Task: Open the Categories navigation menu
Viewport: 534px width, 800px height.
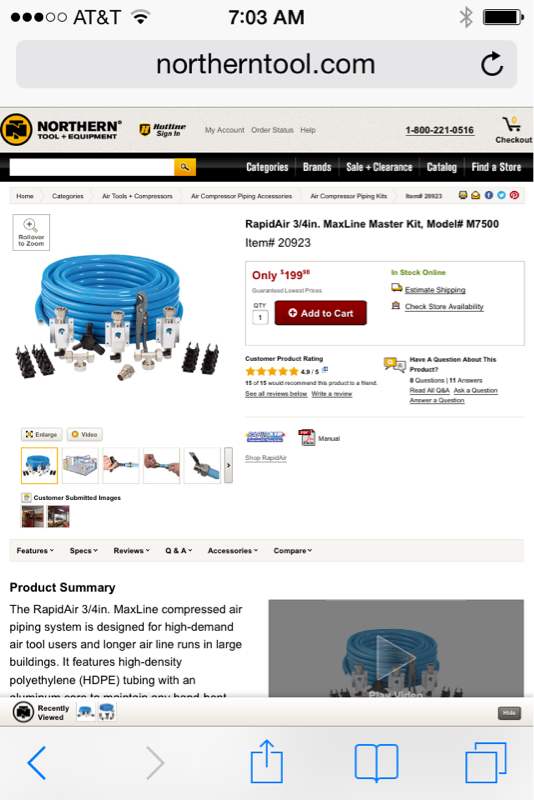Action: [x=267, y=167]
